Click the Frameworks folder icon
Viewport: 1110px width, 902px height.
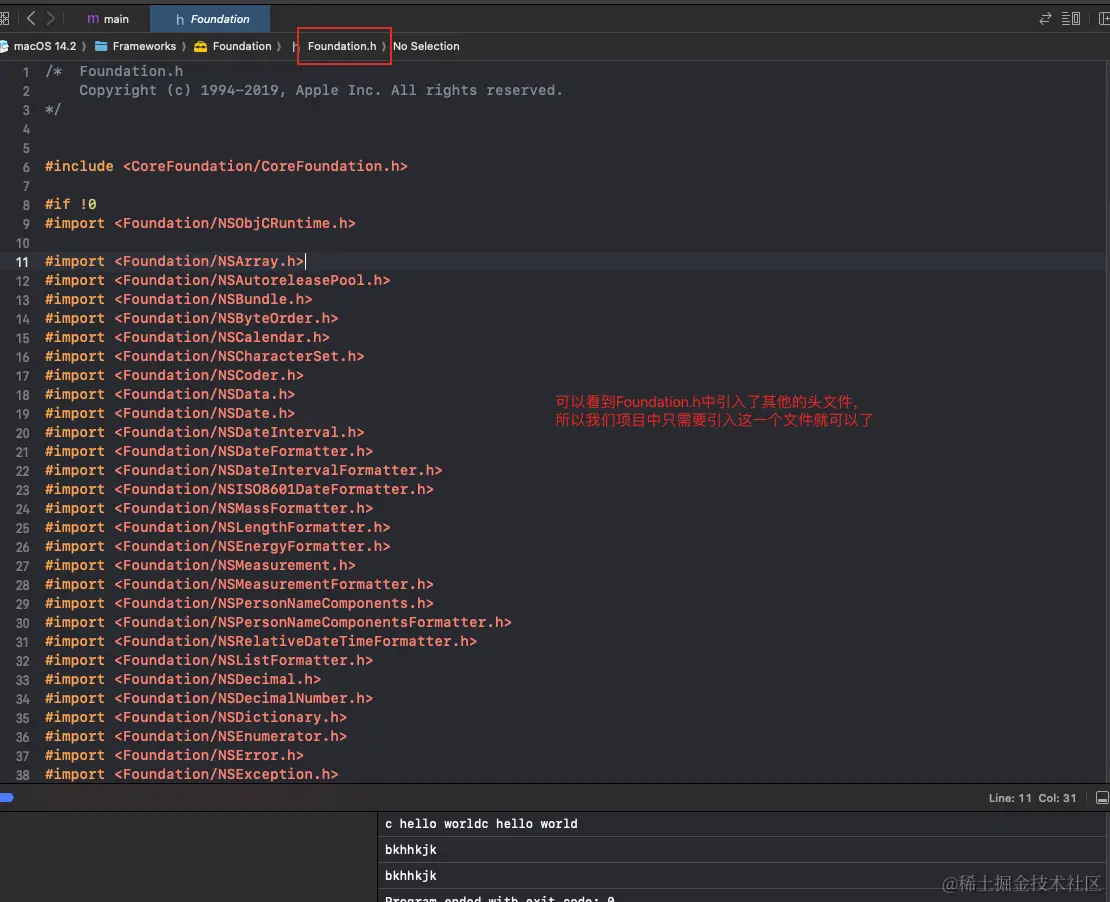[x=101, y=46]
